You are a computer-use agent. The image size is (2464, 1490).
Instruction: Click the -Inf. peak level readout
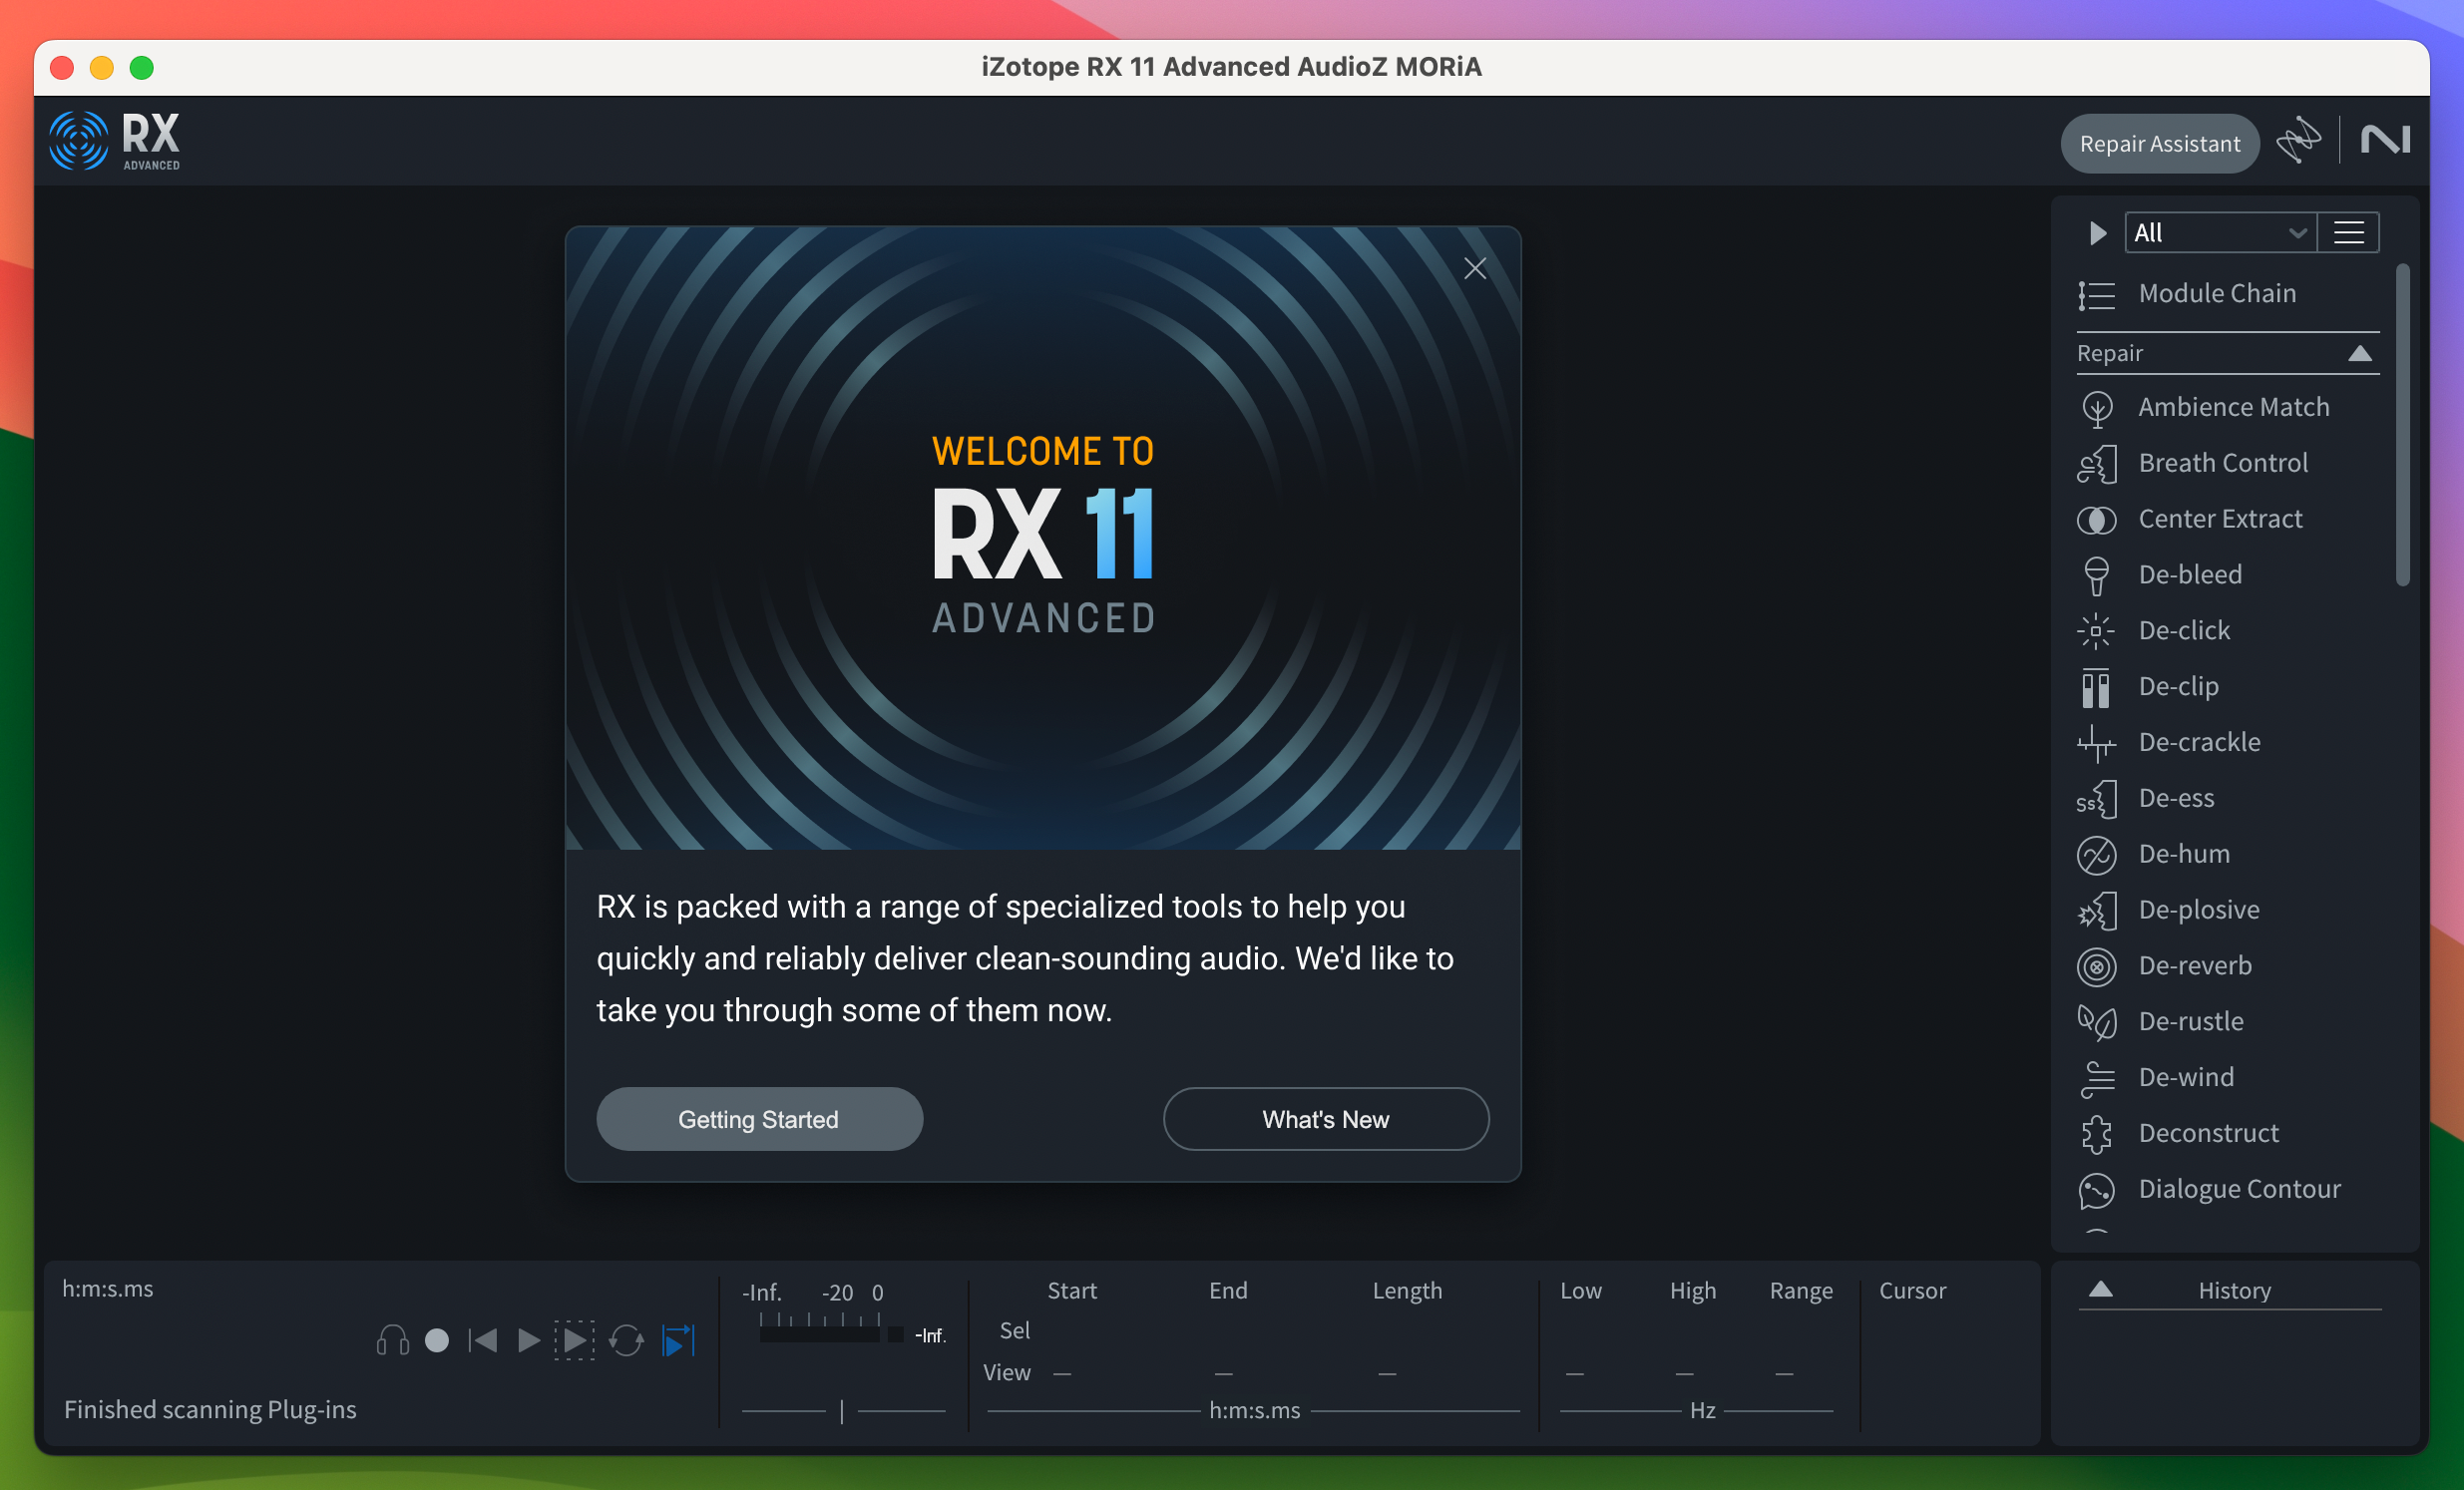click(929, 1335)
